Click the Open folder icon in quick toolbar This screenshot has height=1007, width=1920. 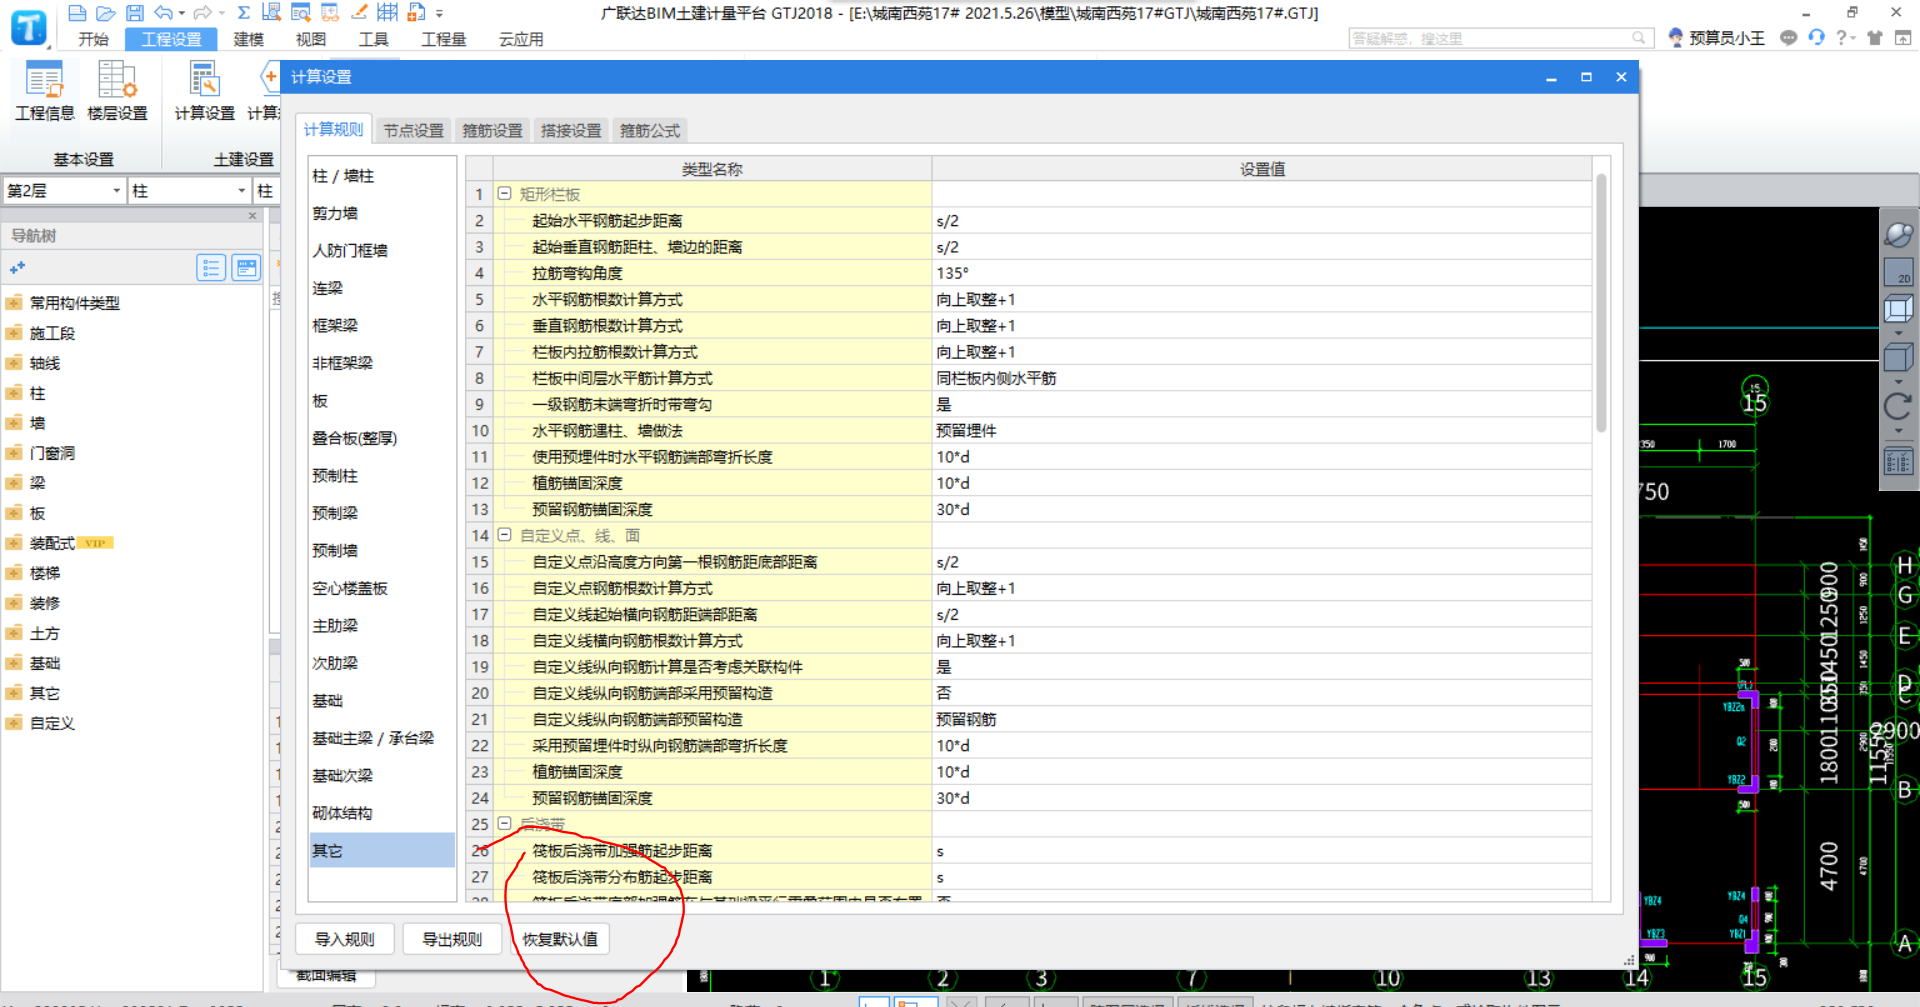coord(106,13)
